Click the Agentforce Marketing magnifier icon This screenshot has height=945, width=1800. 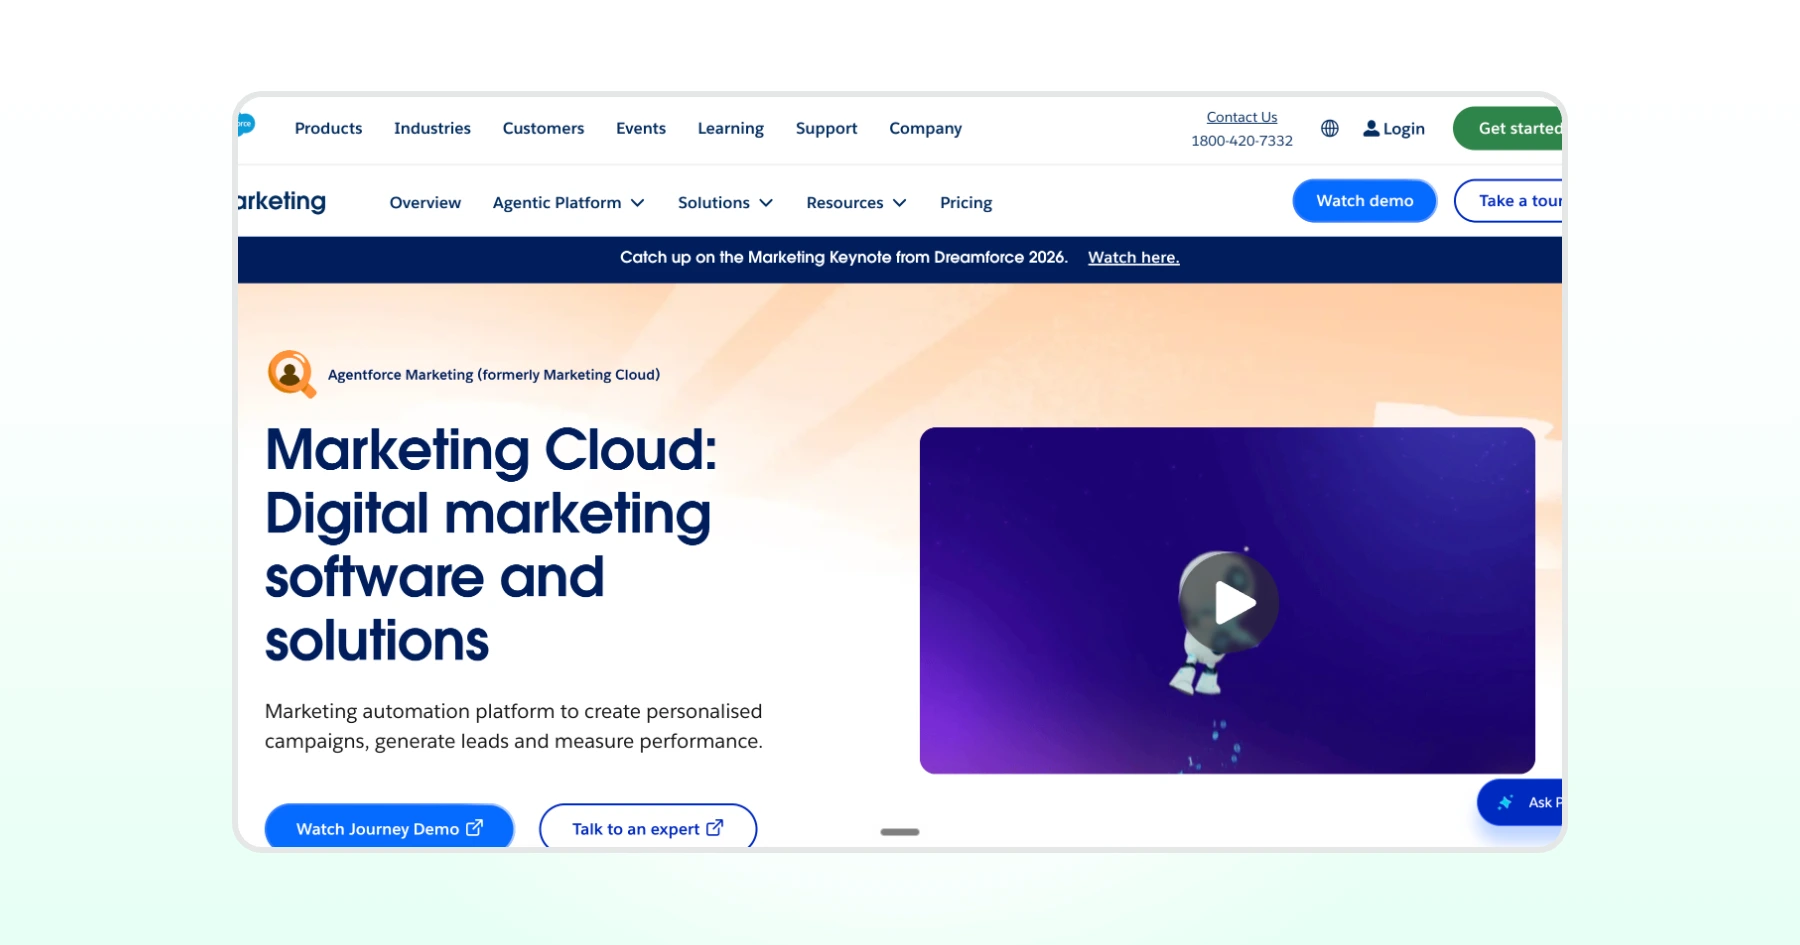pos(291,374)
